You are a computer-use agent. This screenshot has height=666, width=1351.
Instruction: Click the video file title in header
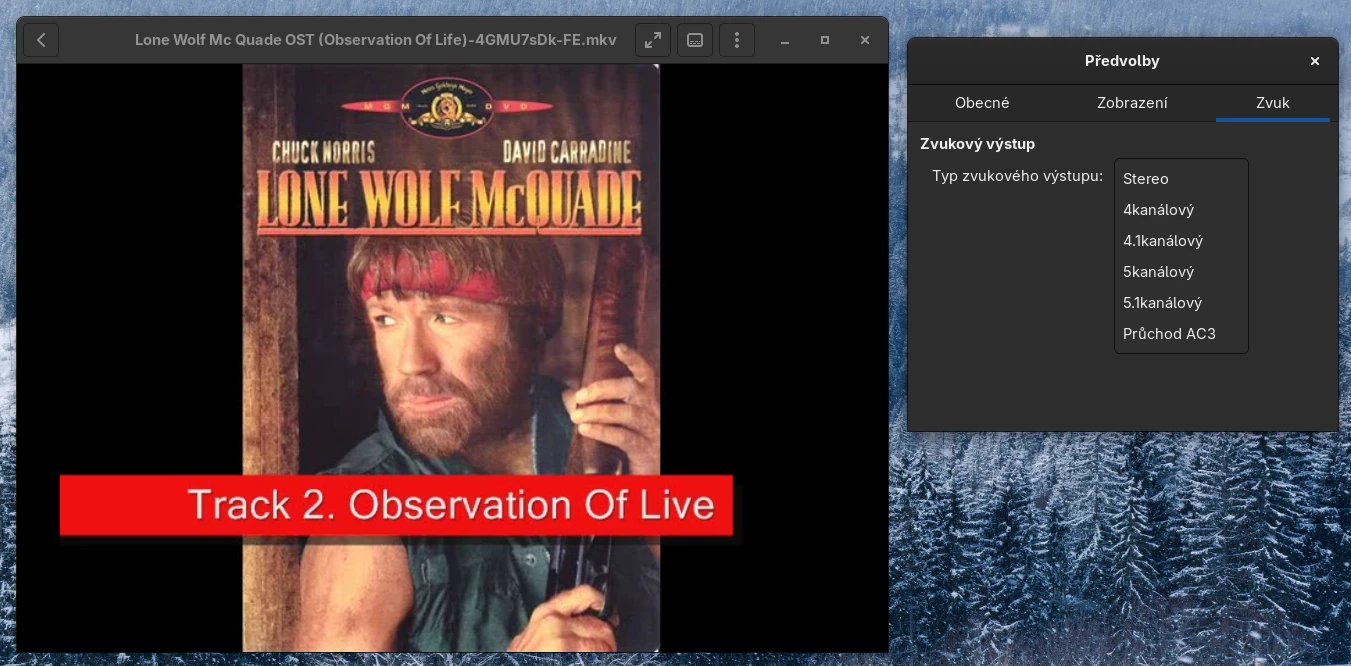(376, 40)
